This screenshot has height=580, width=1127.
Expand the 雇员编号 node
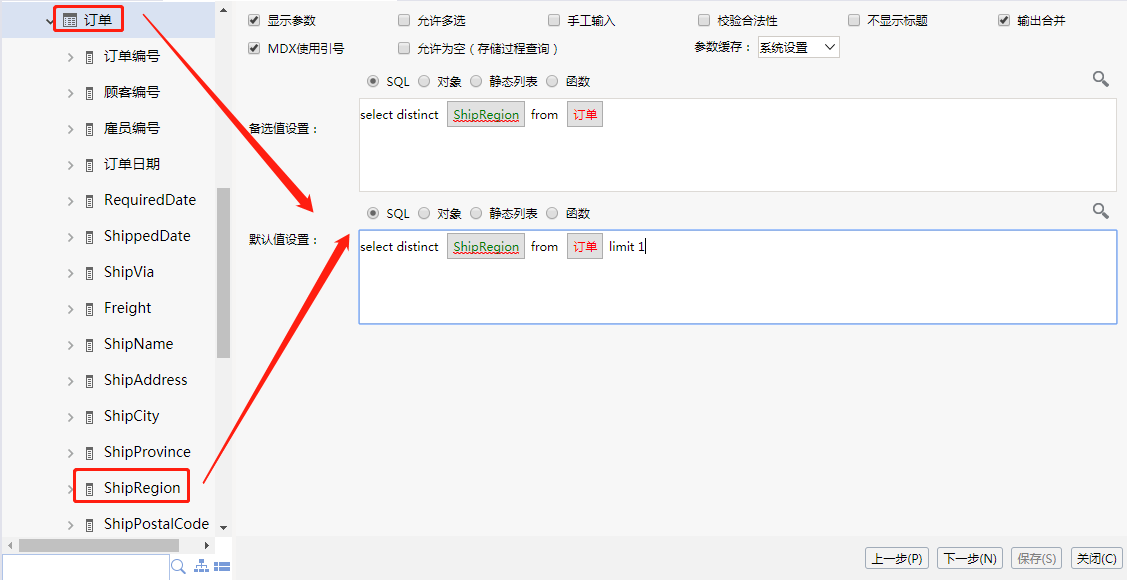70,129
